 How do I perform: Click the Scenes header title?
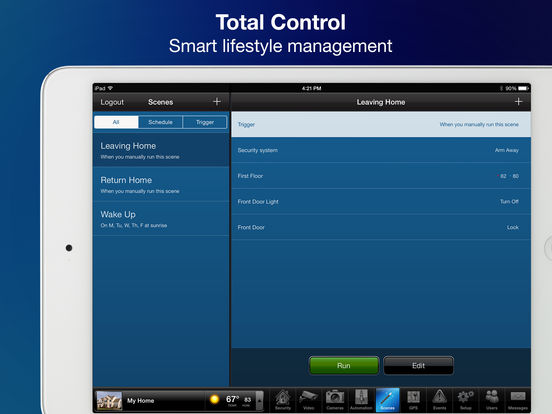tap(161, 102)
